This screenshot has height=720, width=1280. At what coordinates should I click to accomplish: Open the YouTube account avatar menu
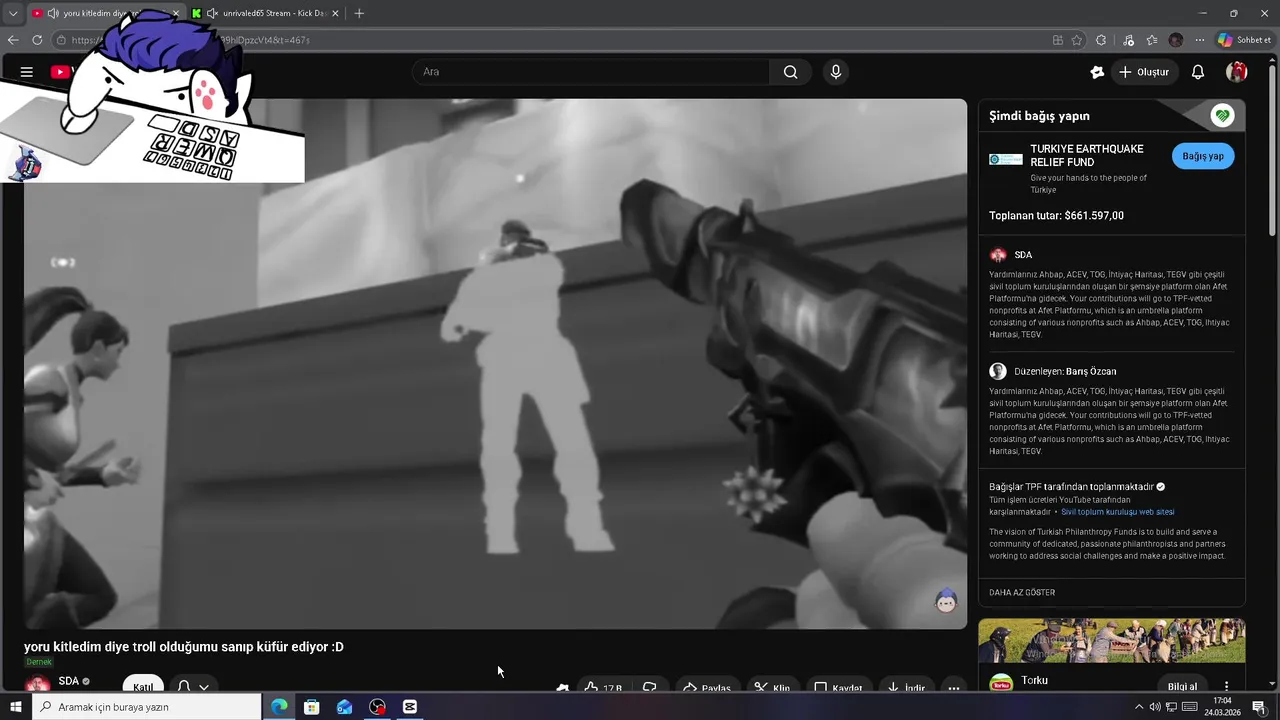[x=1237, y=72]
